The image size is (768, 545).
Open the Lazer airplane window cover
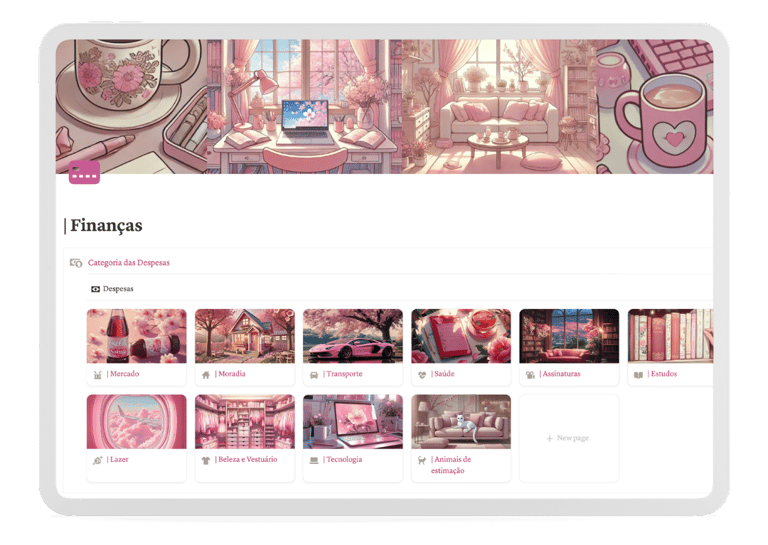tap(137, 422)
